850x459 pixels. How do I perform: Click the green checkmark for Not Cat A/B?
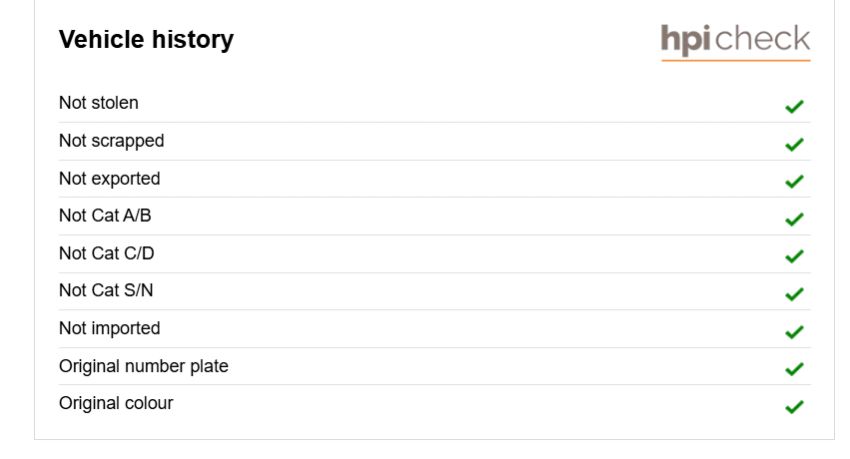pyautogui.click(x=794, y=219)
